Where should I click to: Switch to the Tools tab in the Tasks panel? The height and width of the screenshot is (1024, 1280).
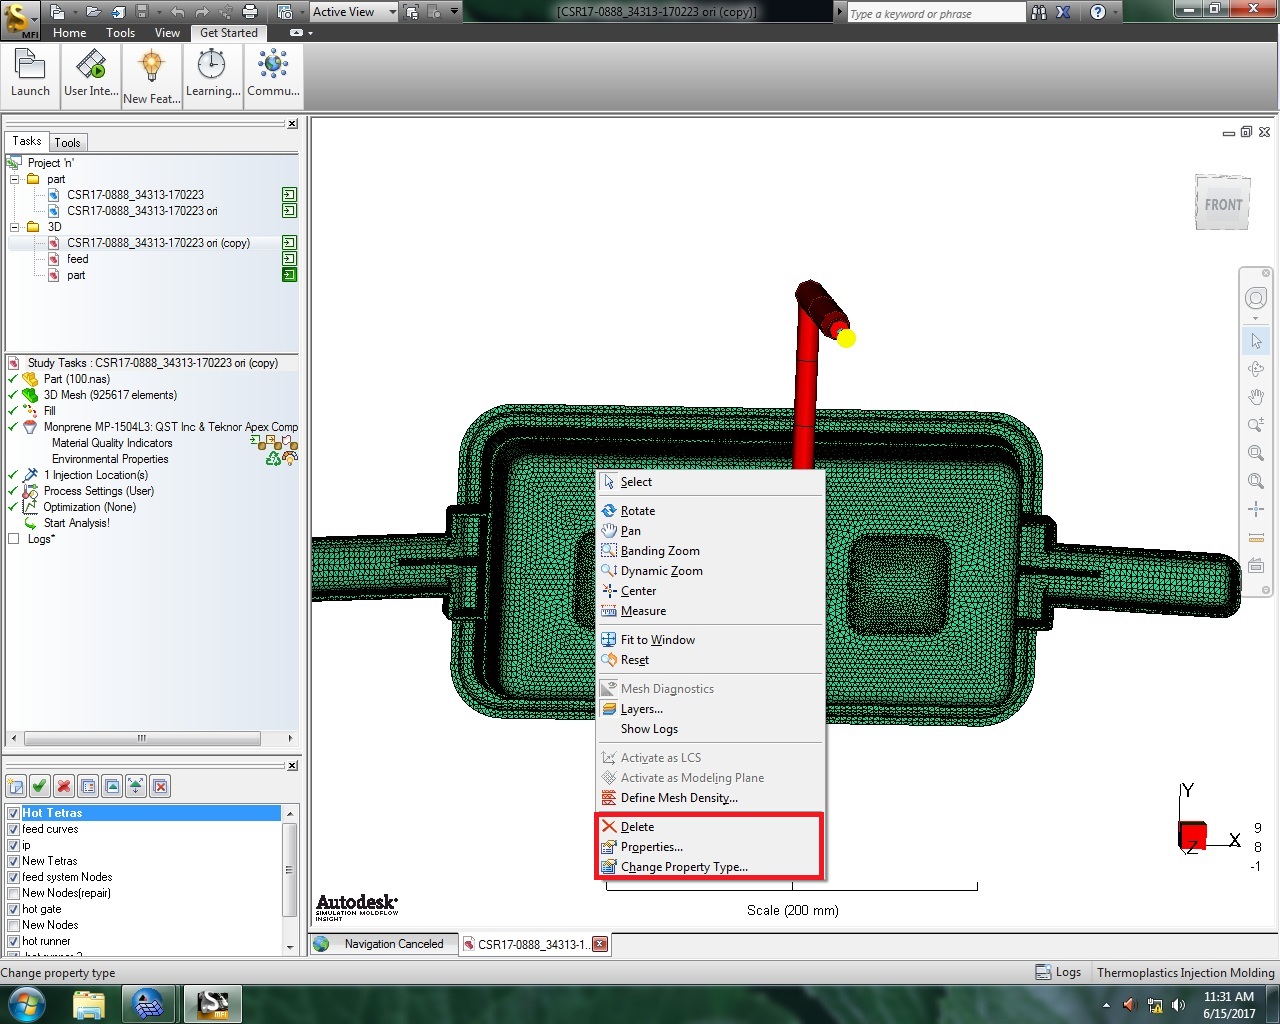click(x=67, y=141)
